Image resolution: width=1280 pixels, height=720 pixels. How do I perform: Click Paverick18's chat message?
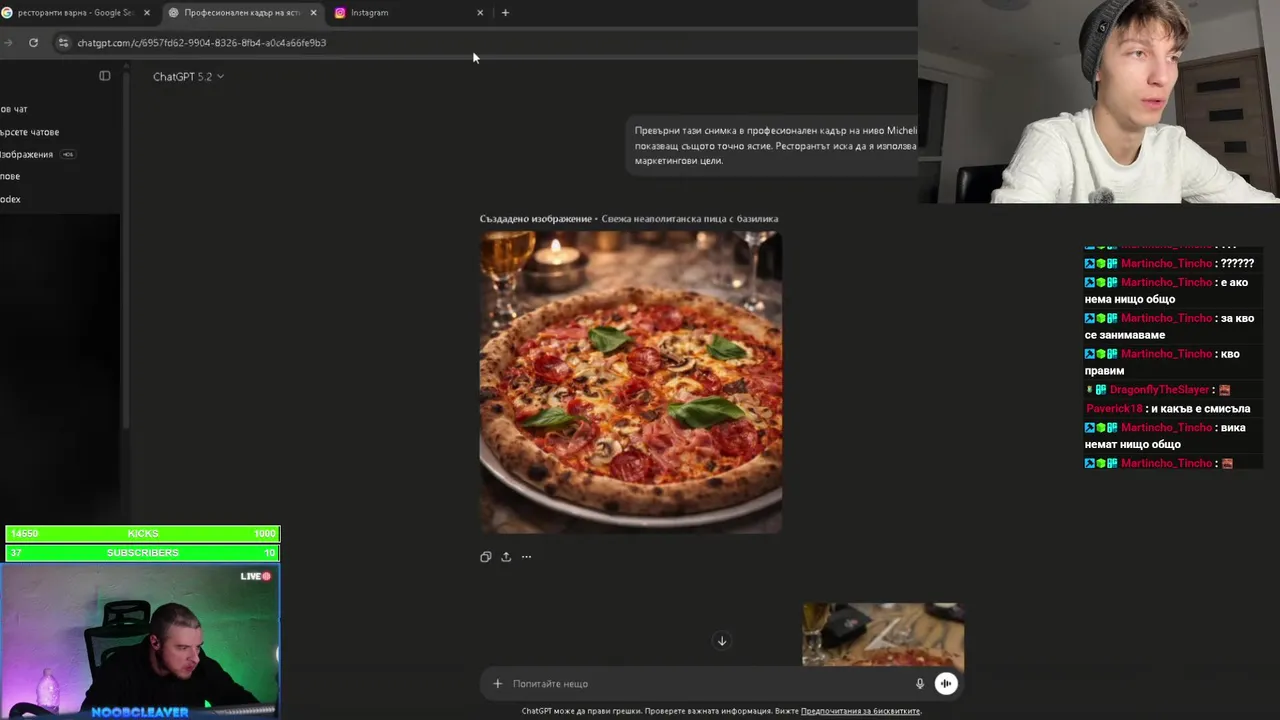[1168, 409]
